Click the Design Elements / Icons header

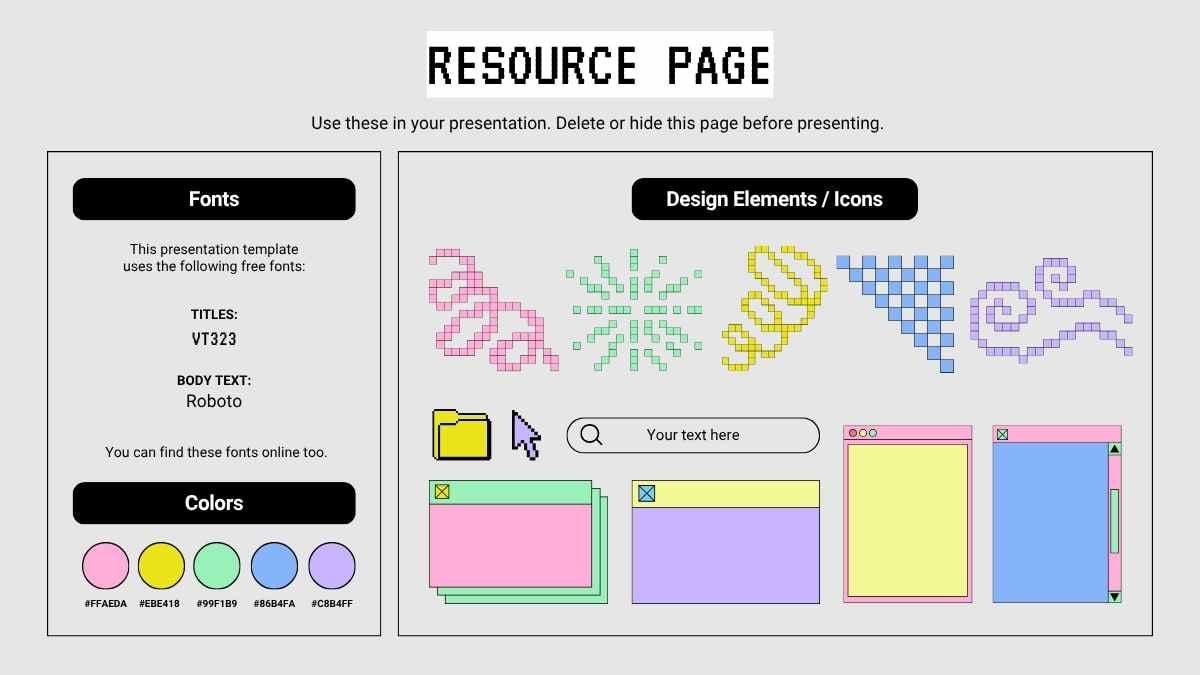coord(774,199)
